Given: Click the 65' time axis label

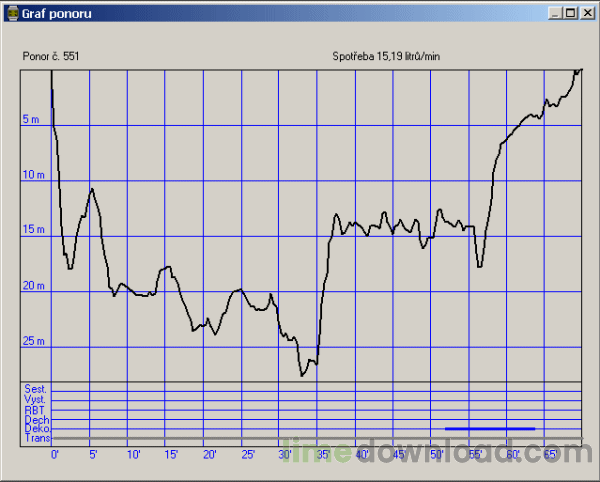Looking at the screenshot, I should [551, 454].
